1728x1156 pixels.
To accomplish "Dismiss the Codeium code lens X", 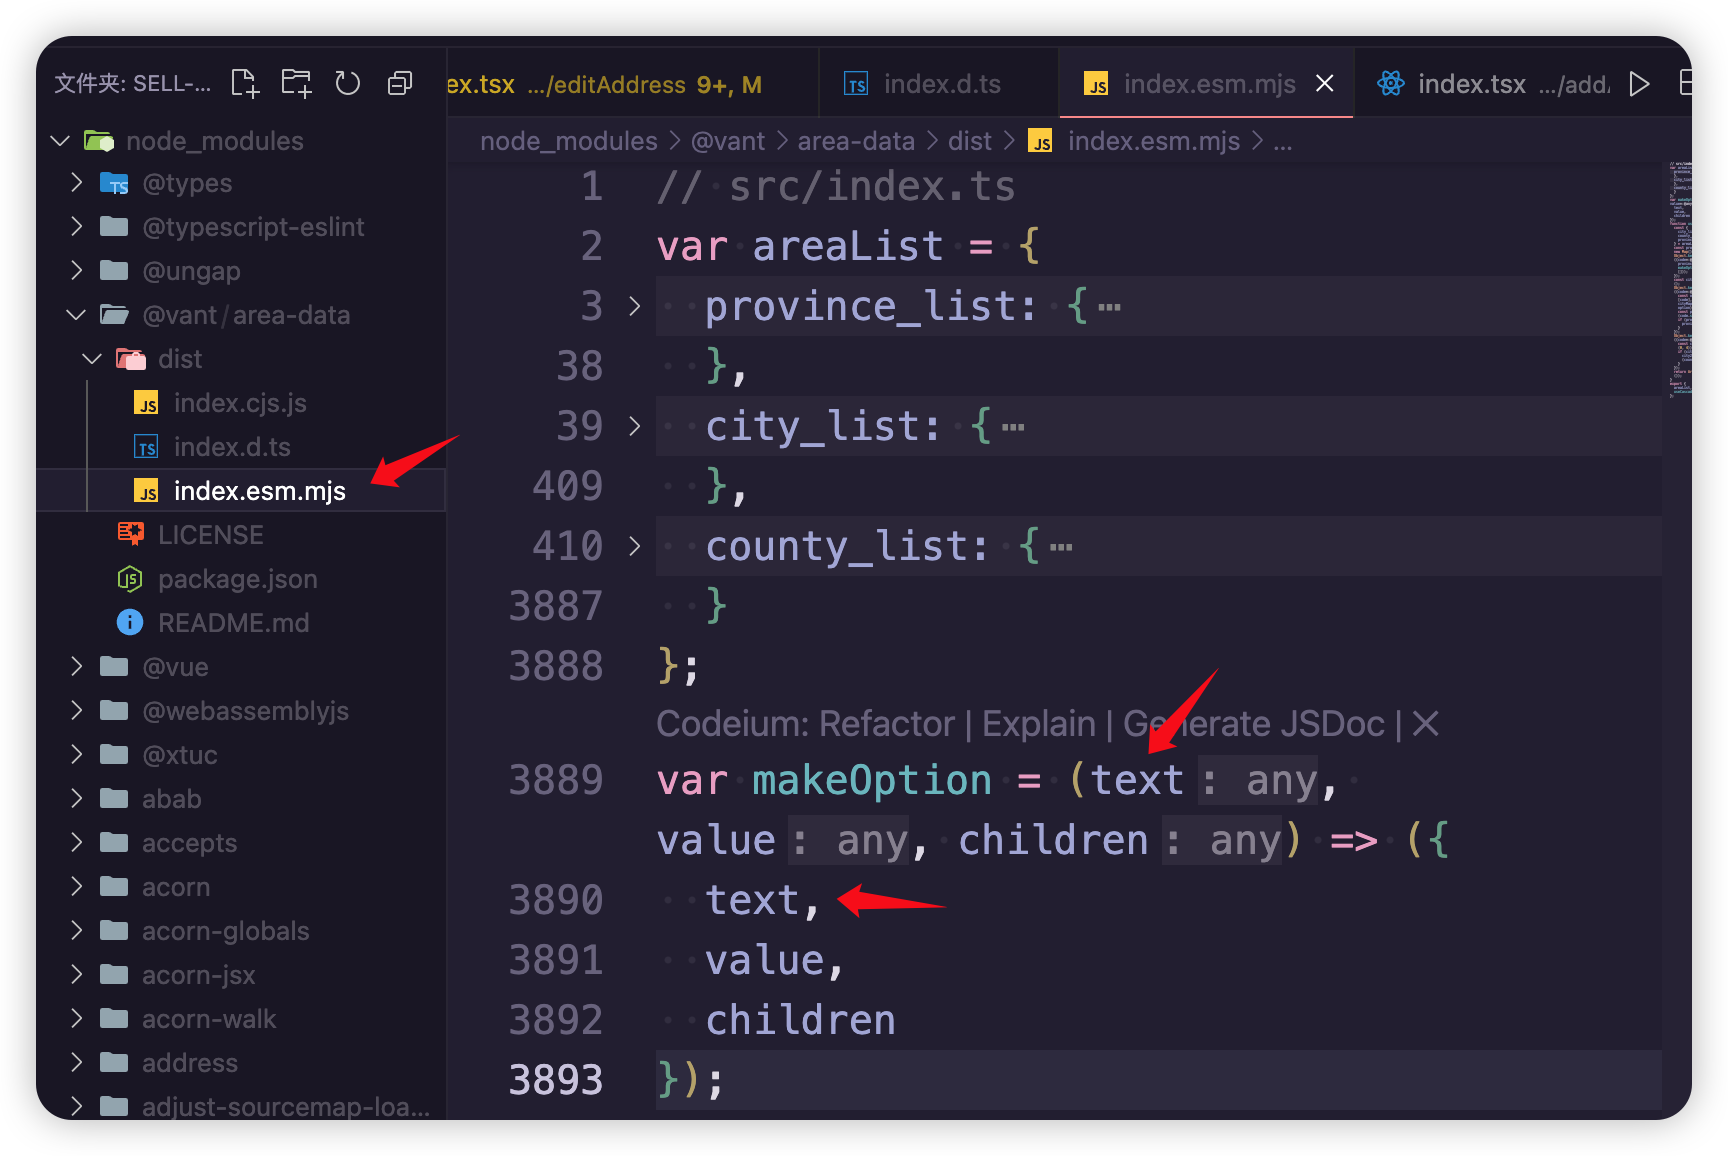I will (1426, 723).
